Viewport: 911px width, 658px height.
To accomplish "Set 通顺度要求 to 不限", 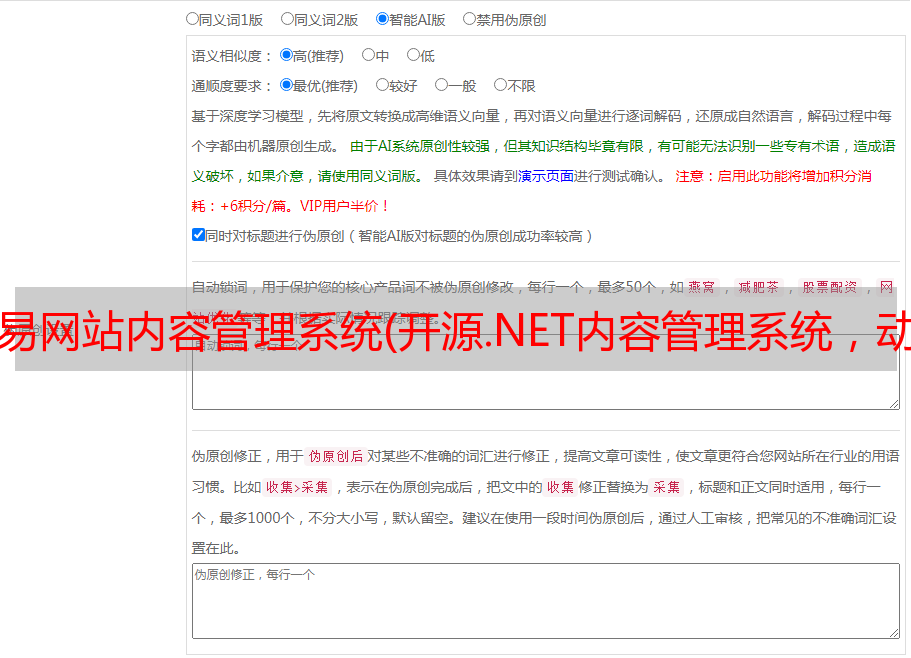I will point(500,85).
